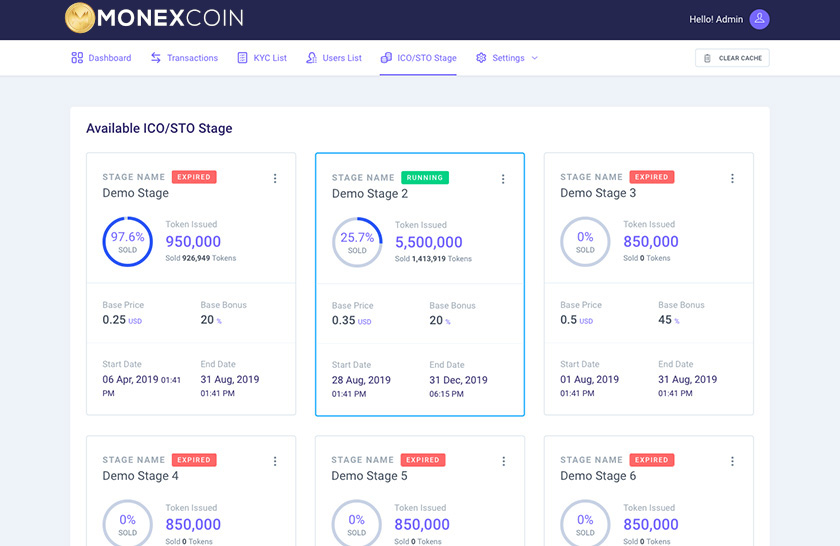Click the EXPIRED badge on Demo Stage 3
The width and height of the screenshot is (840, 546).
651,177
